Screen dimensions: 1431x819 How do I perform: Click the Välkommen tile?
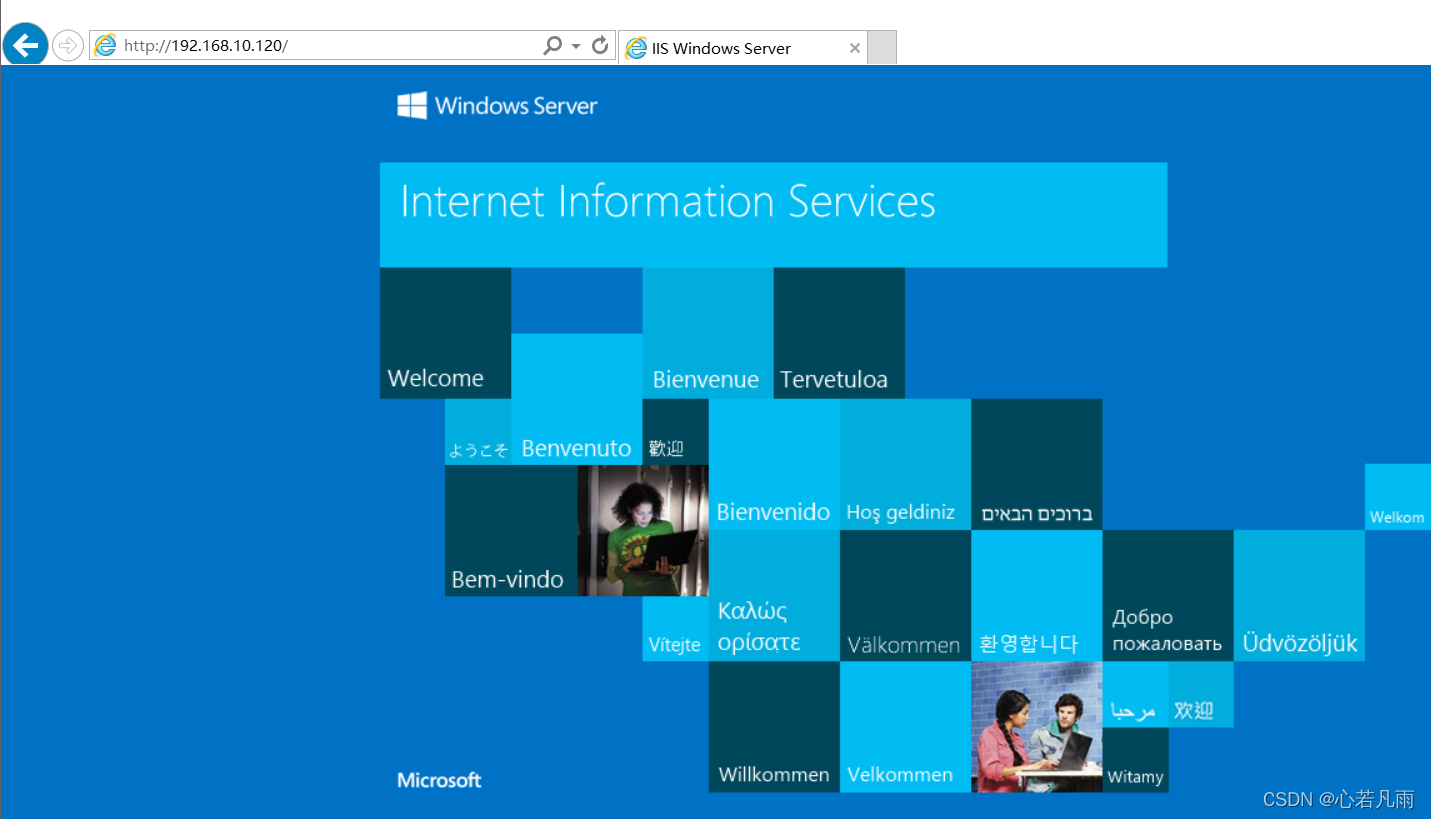tap(905, 595)
